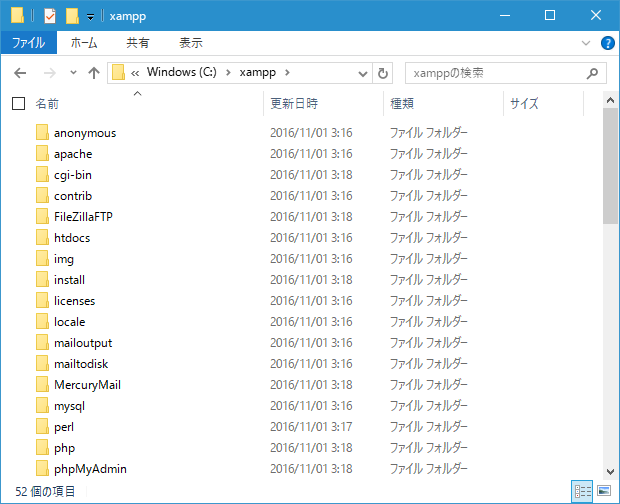
Task: Select the locale folder icon
Action: point(42,321)
